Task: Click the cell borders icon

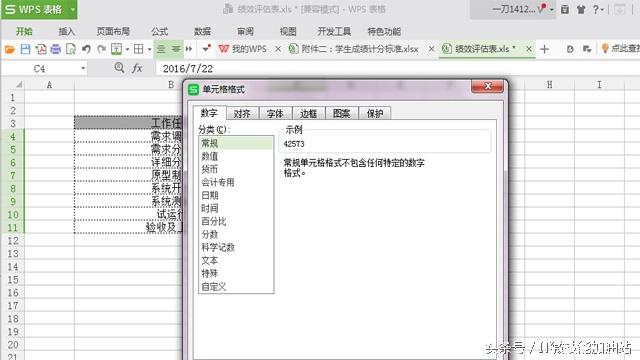Action: [139, 49]
